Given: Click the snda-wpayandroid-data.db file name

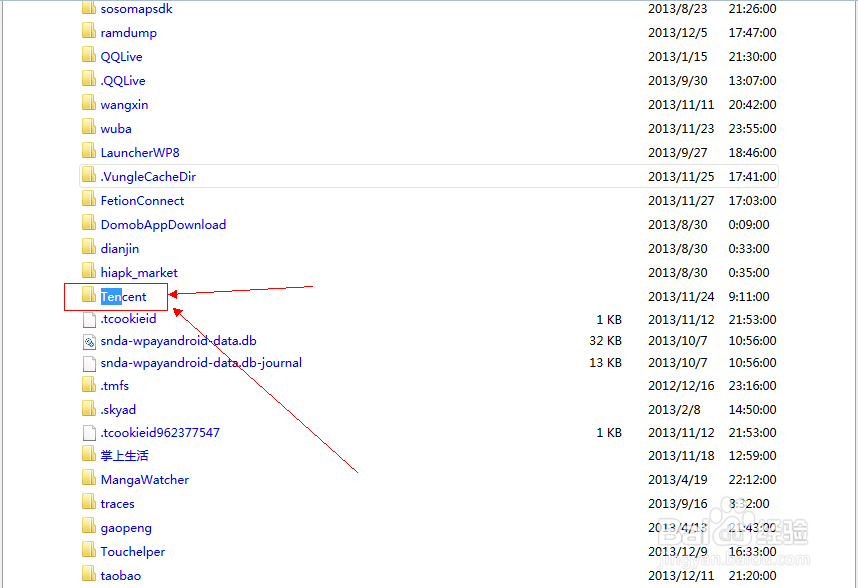Looking at the screenshot, I should tap(178, 341).
